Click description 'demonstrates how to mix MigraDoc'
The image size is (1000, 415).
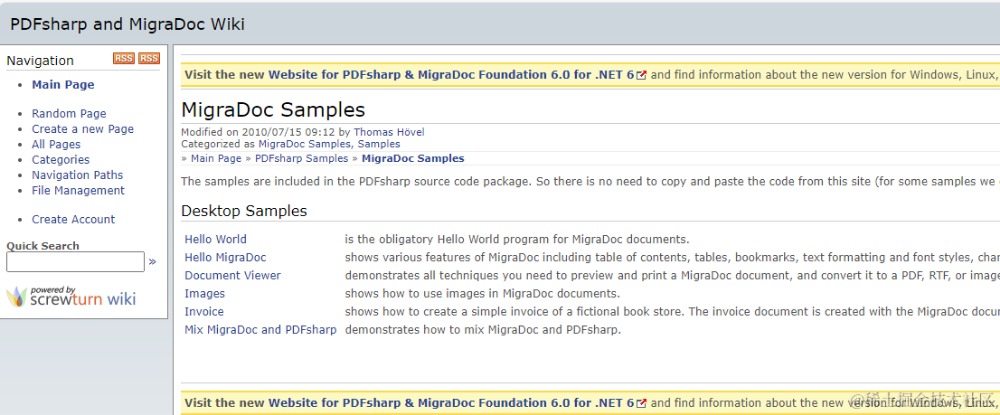point(483,330)
